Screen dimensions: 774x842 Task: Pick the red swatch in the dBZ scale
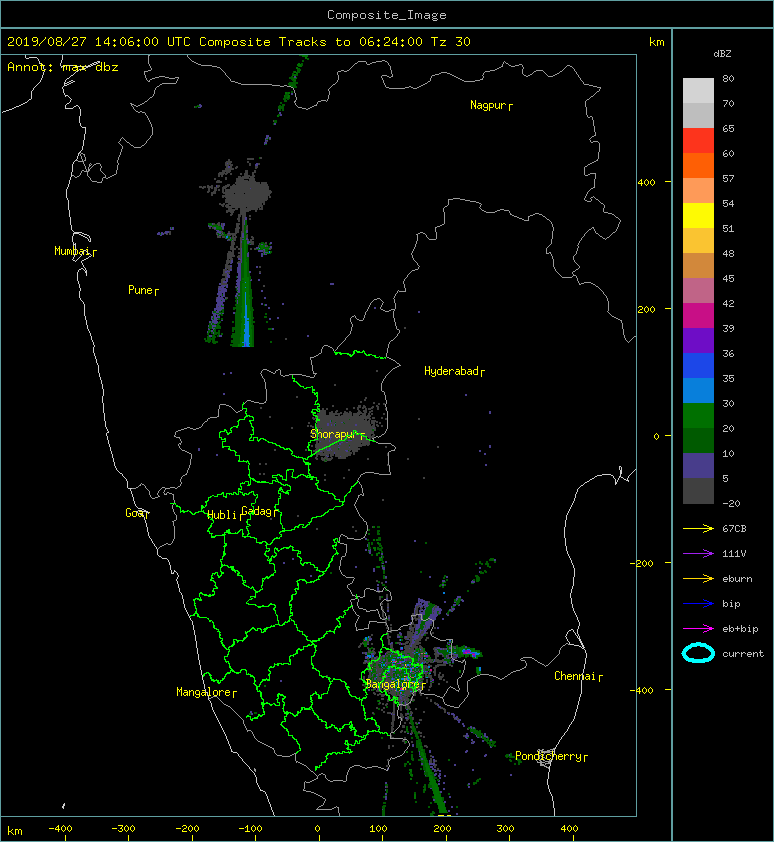(x=698, y=141)
